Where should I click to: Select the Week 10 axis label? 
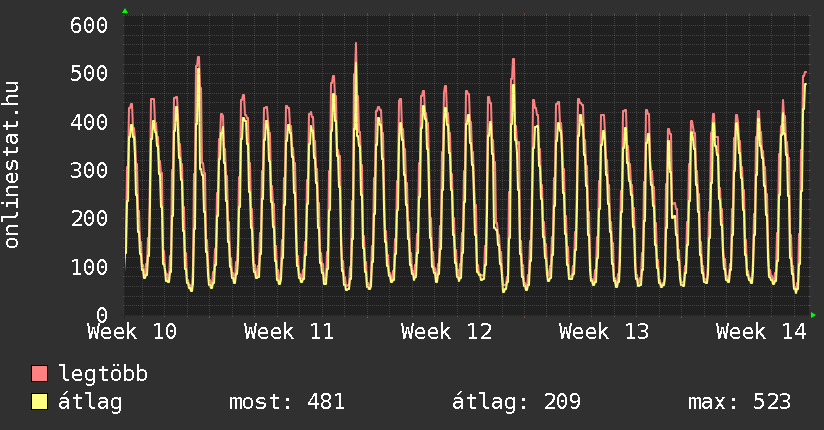click(x=132, y=331)
